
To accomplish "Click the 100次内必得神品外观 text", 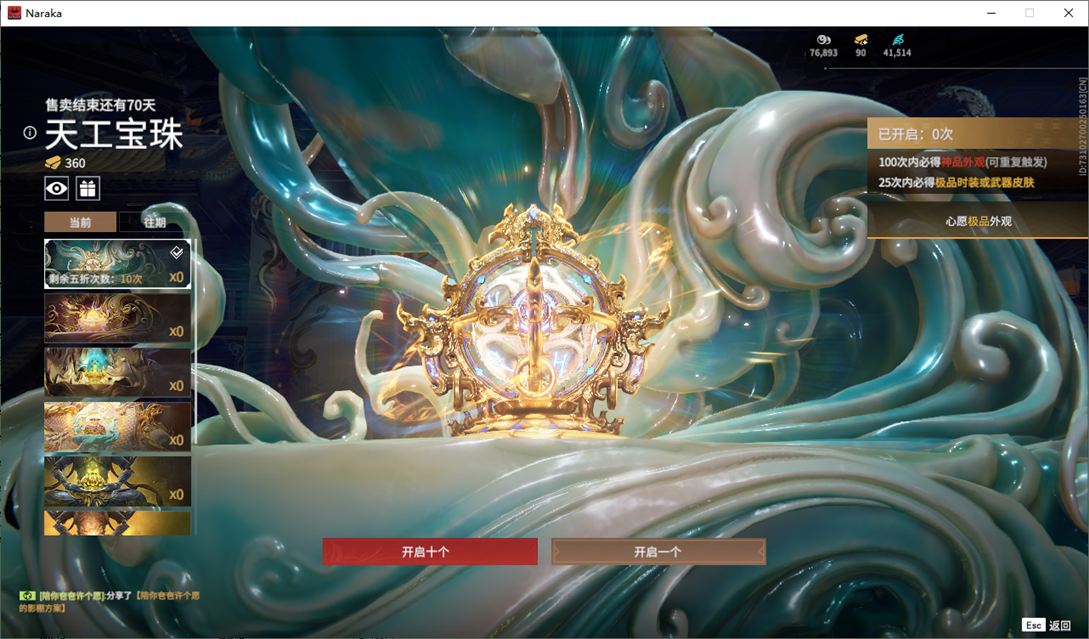I will [963, 162].
